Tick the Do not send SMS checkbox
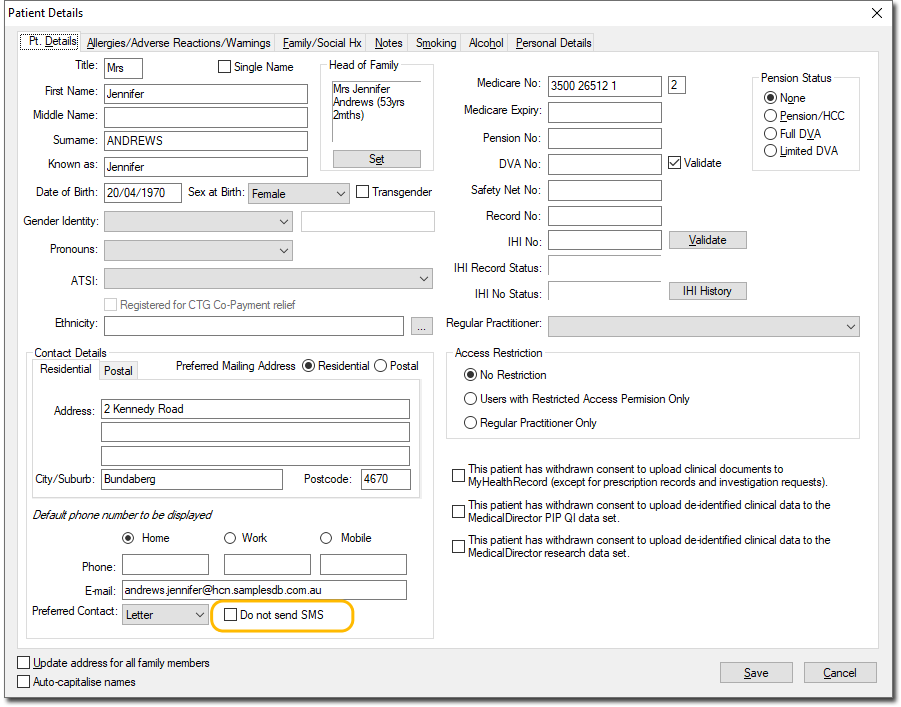Image resolution: width=901 pixels, height=707 pixels. [231, 615]
